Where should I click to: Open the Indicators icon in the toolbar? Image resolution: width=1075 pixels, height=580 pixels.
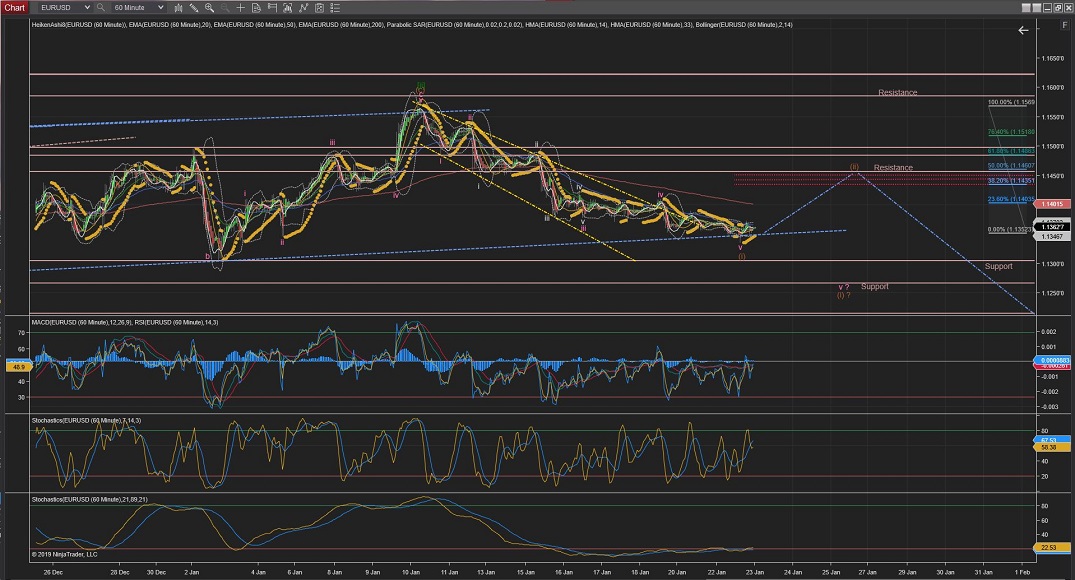tap(303, 7)
